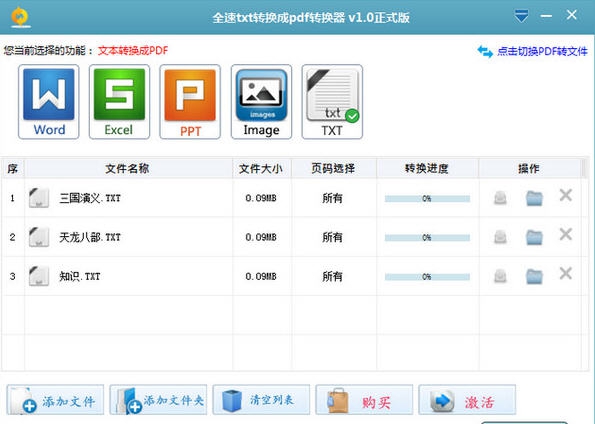Viewport: 595px width, 424px height.
Task: Open output file for 天龙八部.TXT
Action: (x=500, y=237)
